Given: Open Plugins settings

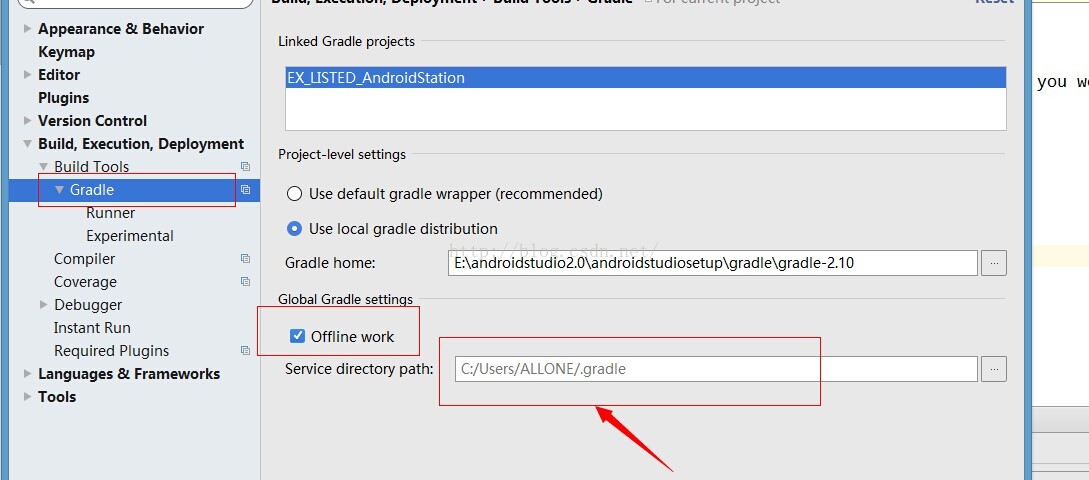Looking at the screenshot, I should click(x=63, y=98).
